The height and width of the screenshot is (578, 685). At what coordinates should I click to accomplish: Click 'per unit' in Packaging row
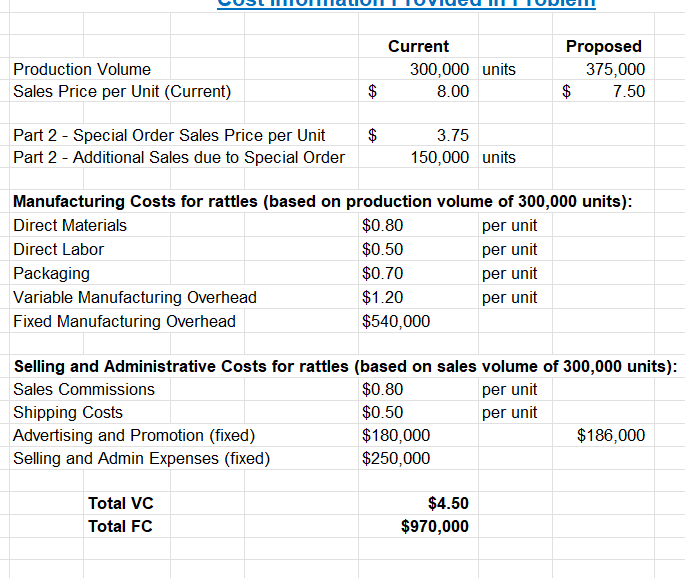(x=509, y=274)
